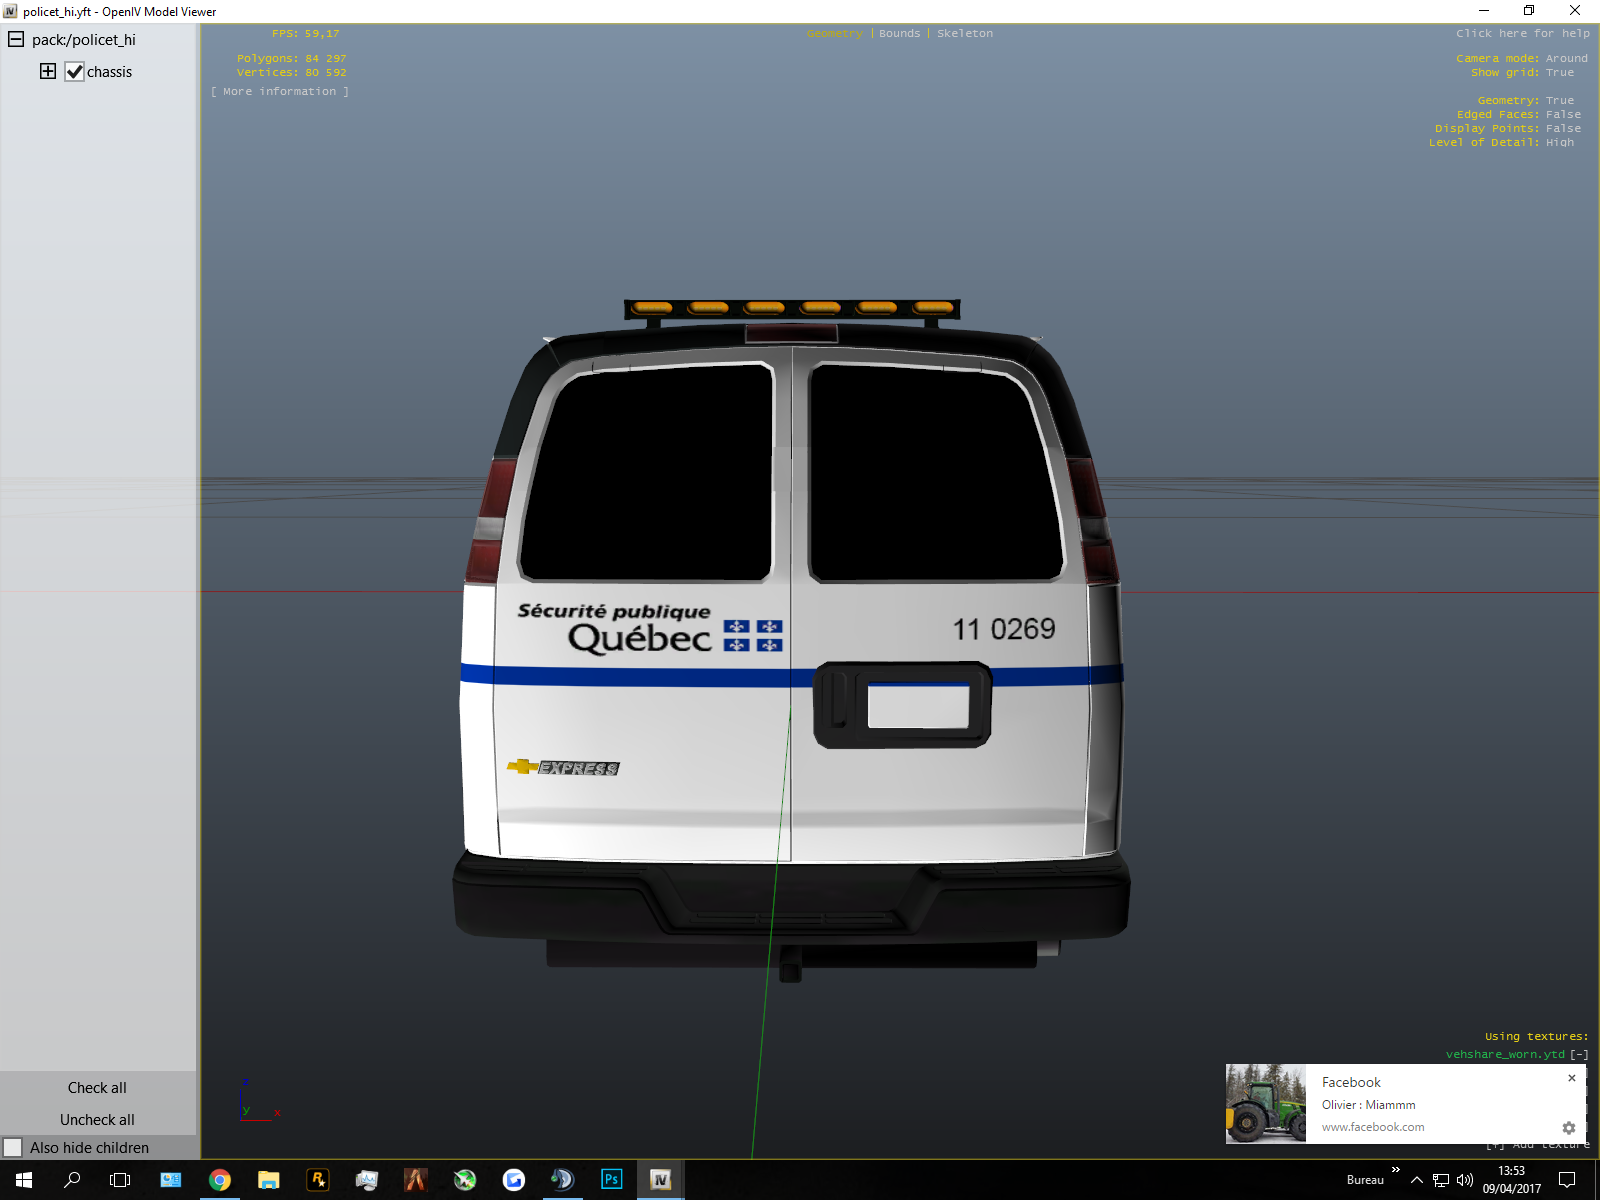This screenshot has width=1600, height=1200.
Task: Enable the Also hide children checkbox
Action: [x=13, y=1147]
